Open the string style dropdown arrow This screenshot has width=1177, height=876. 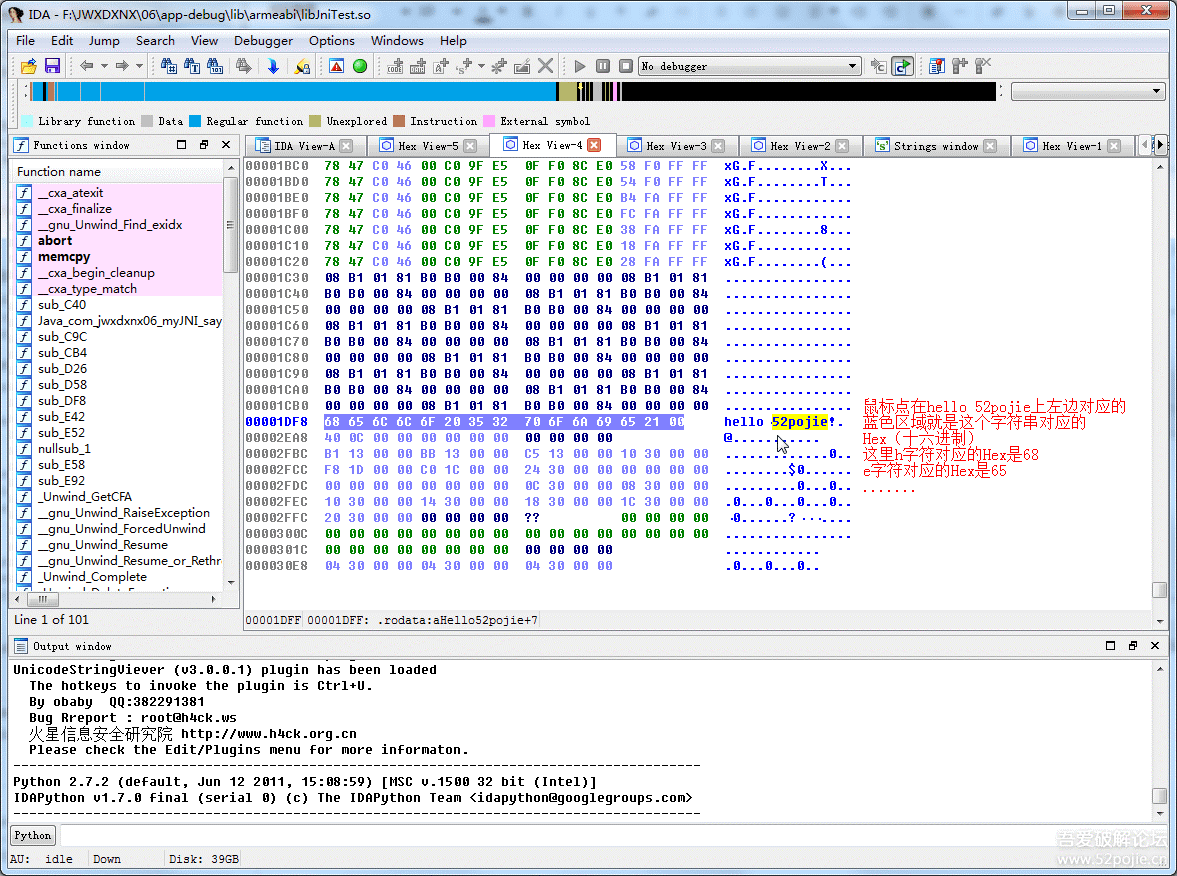point(481,66)
